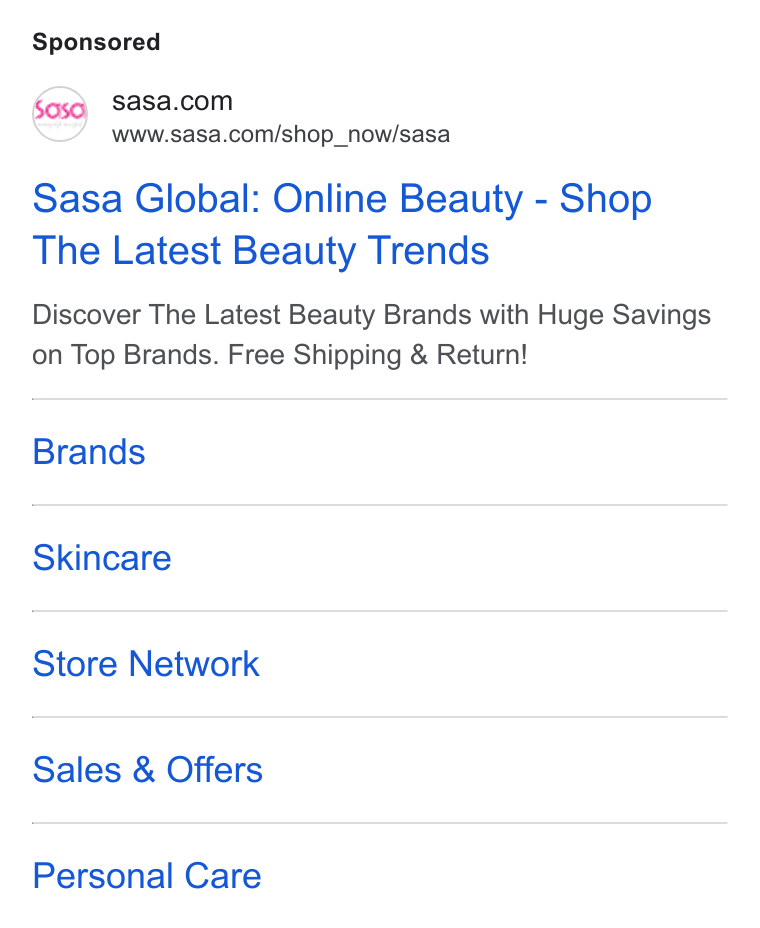The image size is (760, 928).
Task: Click the www.sasa.com/shop_now/sasa URL
Action: coord(281,134)
